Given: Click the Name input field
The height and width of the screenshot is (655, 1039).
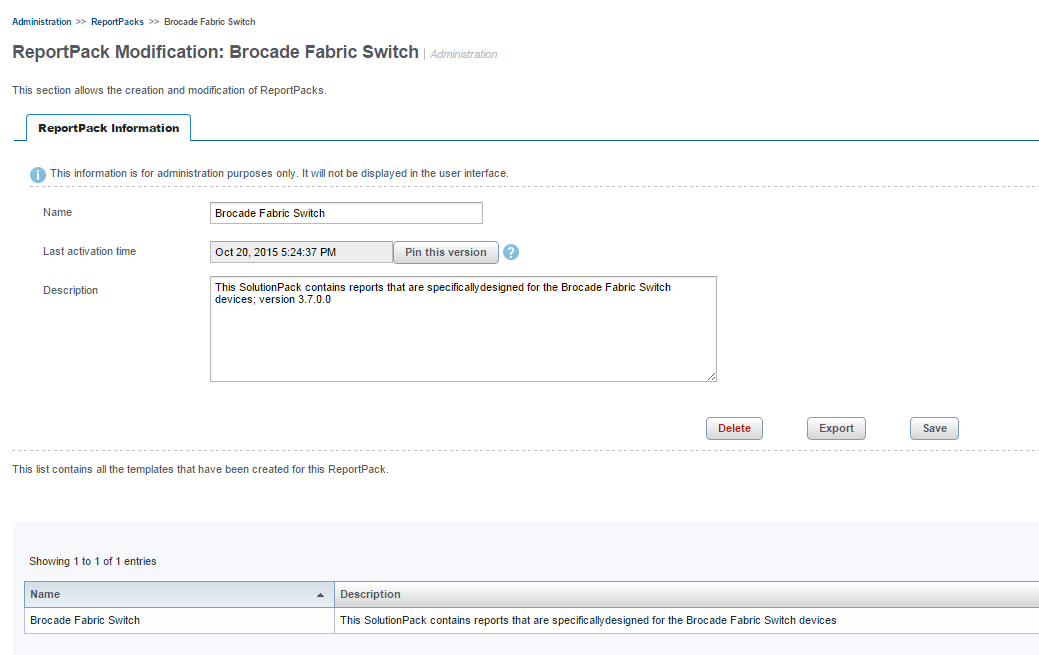Looking at the screenshot, I should tap(346, 213).
